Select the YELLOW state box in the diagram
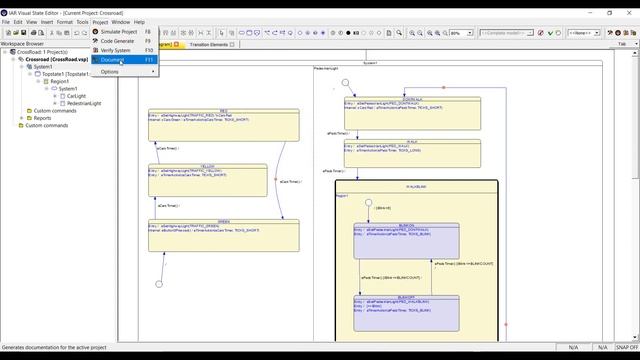640x360 pixels. [208, 180]
